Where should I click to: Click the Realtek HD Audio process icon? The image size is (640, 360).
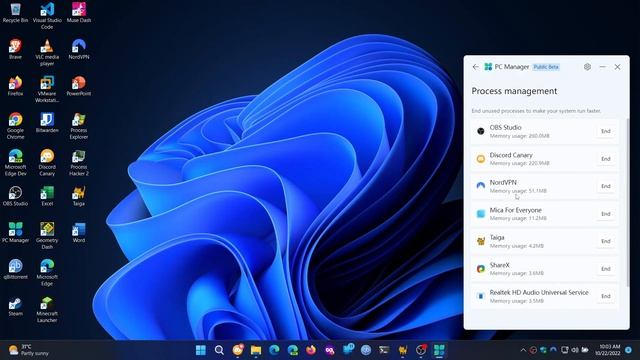(481, 296)
